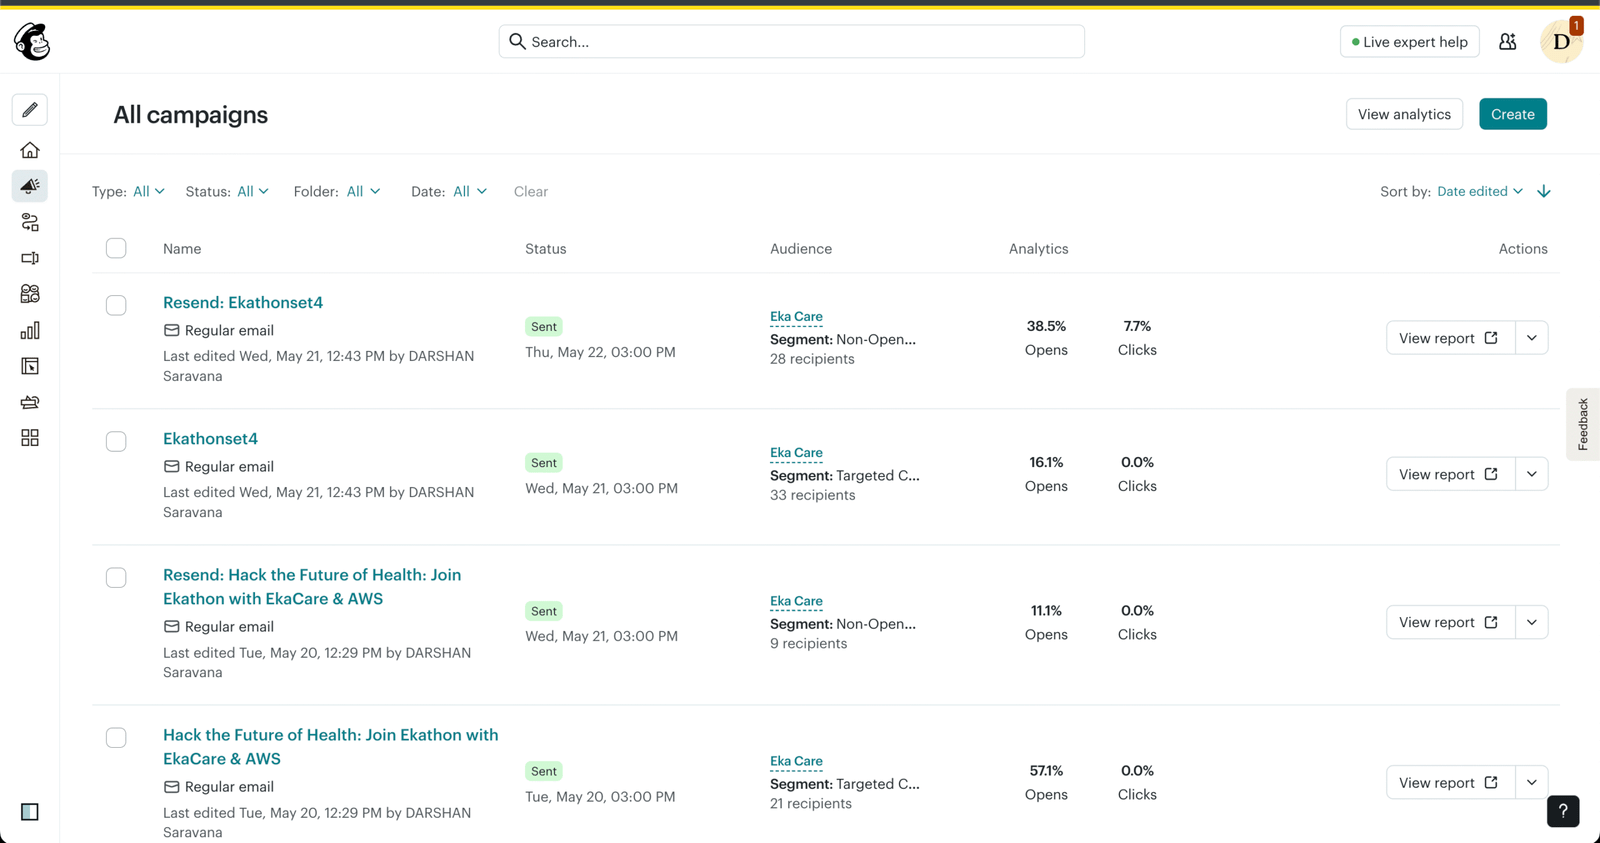Screen dimensions: 1600x843
Task: Check the Resend: Ekathonset4 campaign checkbox
Action: click(x=116, y=305)
